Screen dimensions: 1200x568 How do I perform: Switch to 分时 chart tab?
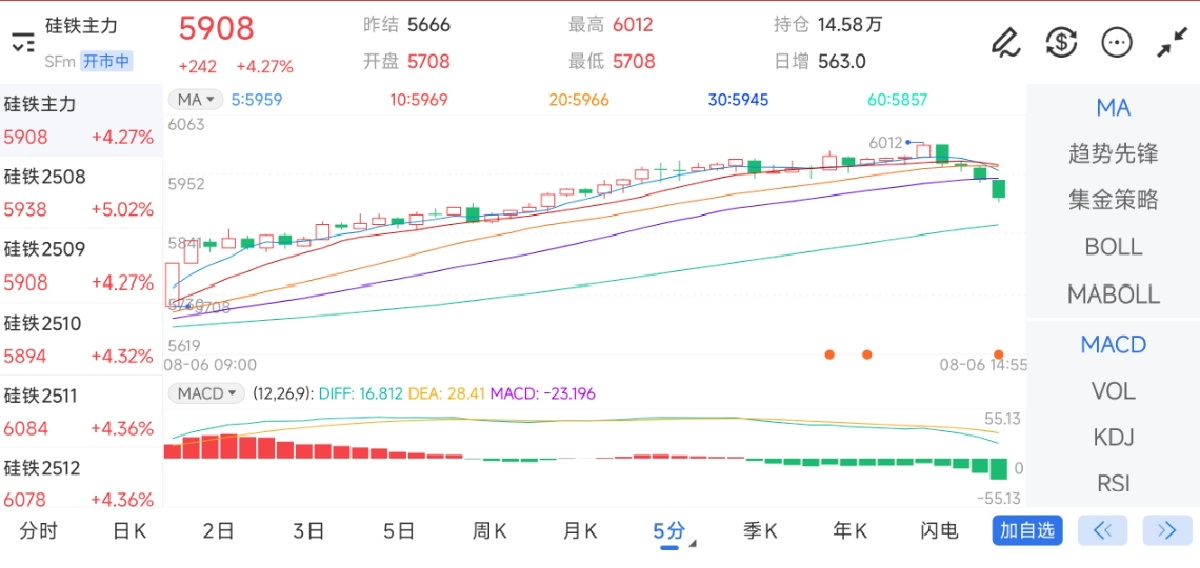(x=38, y=531)
